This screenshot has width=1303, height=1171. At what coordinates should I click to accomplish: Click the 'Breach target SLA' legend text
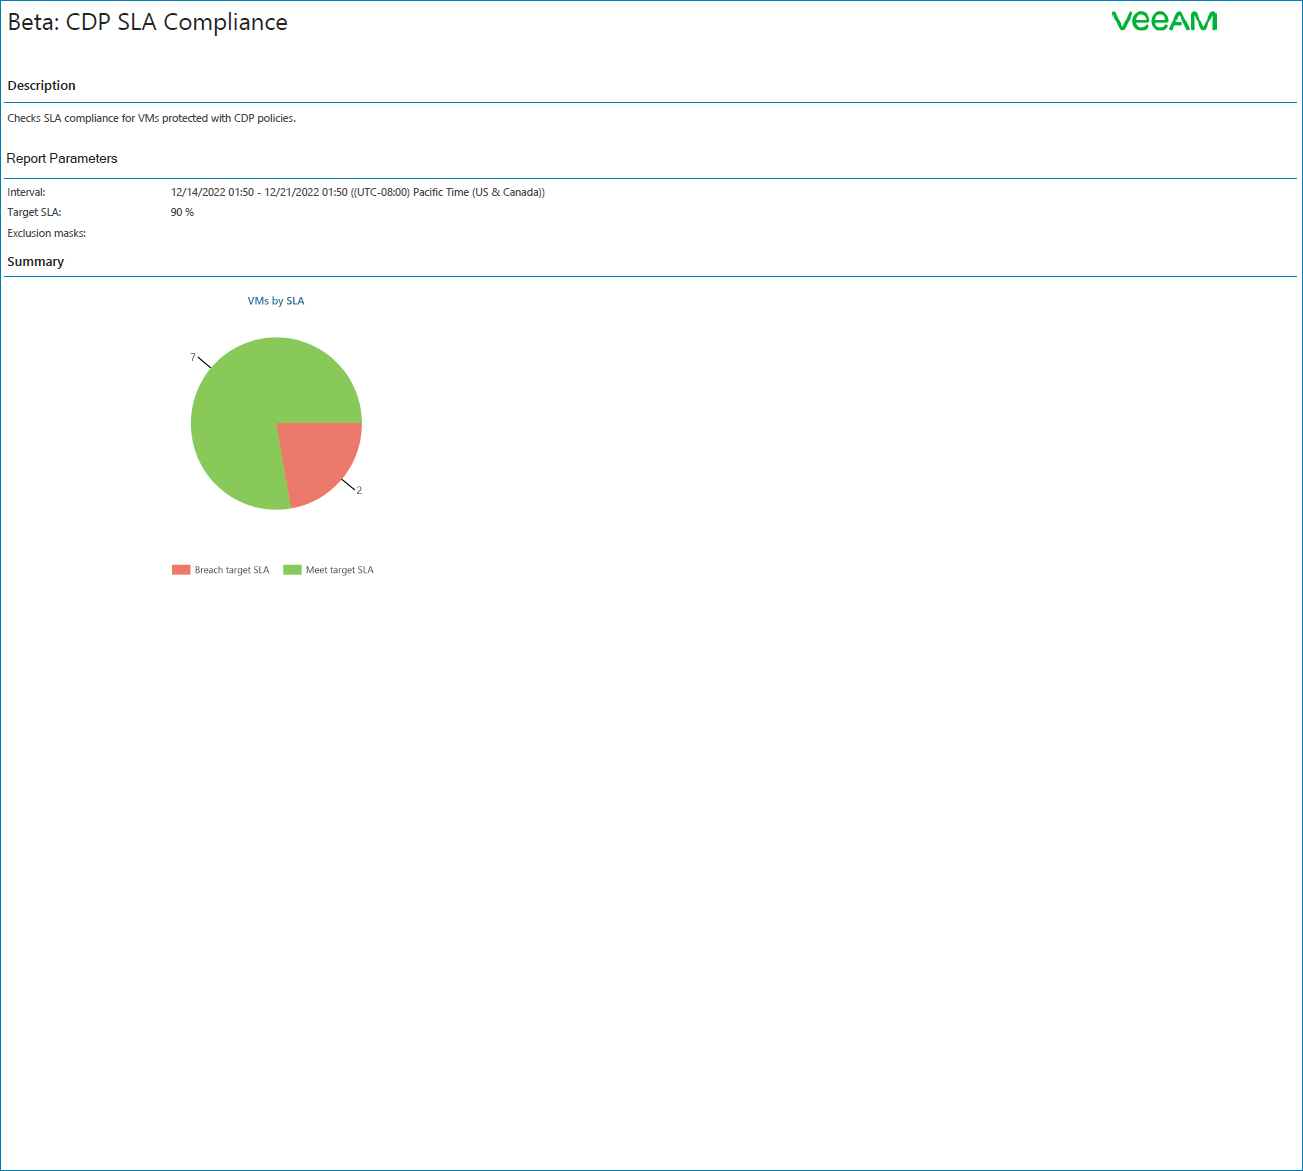(x=232, y=570)
